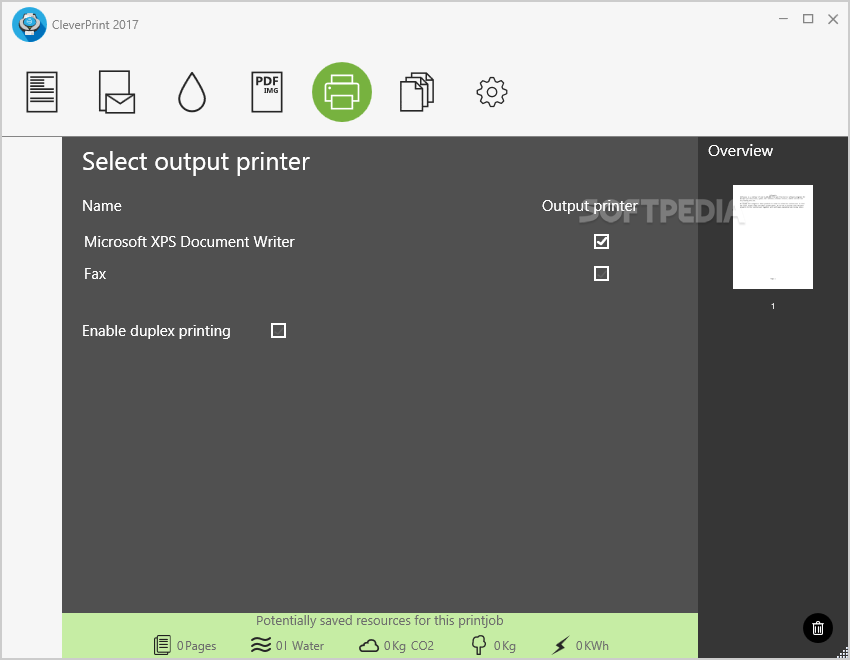Click Potentially saved resources for this printjob
Viewport: 850px width, 660px height.
[x=379, y=620]
